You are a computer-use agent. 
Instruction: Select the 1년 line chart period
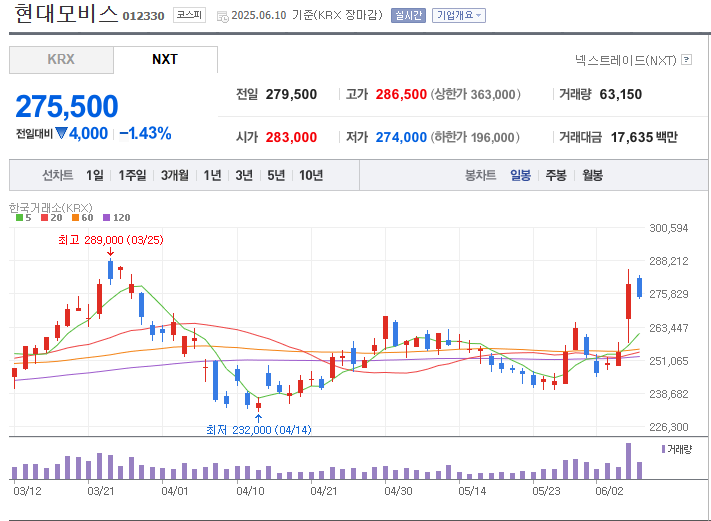pyautogui.click(x=212, y=175)
